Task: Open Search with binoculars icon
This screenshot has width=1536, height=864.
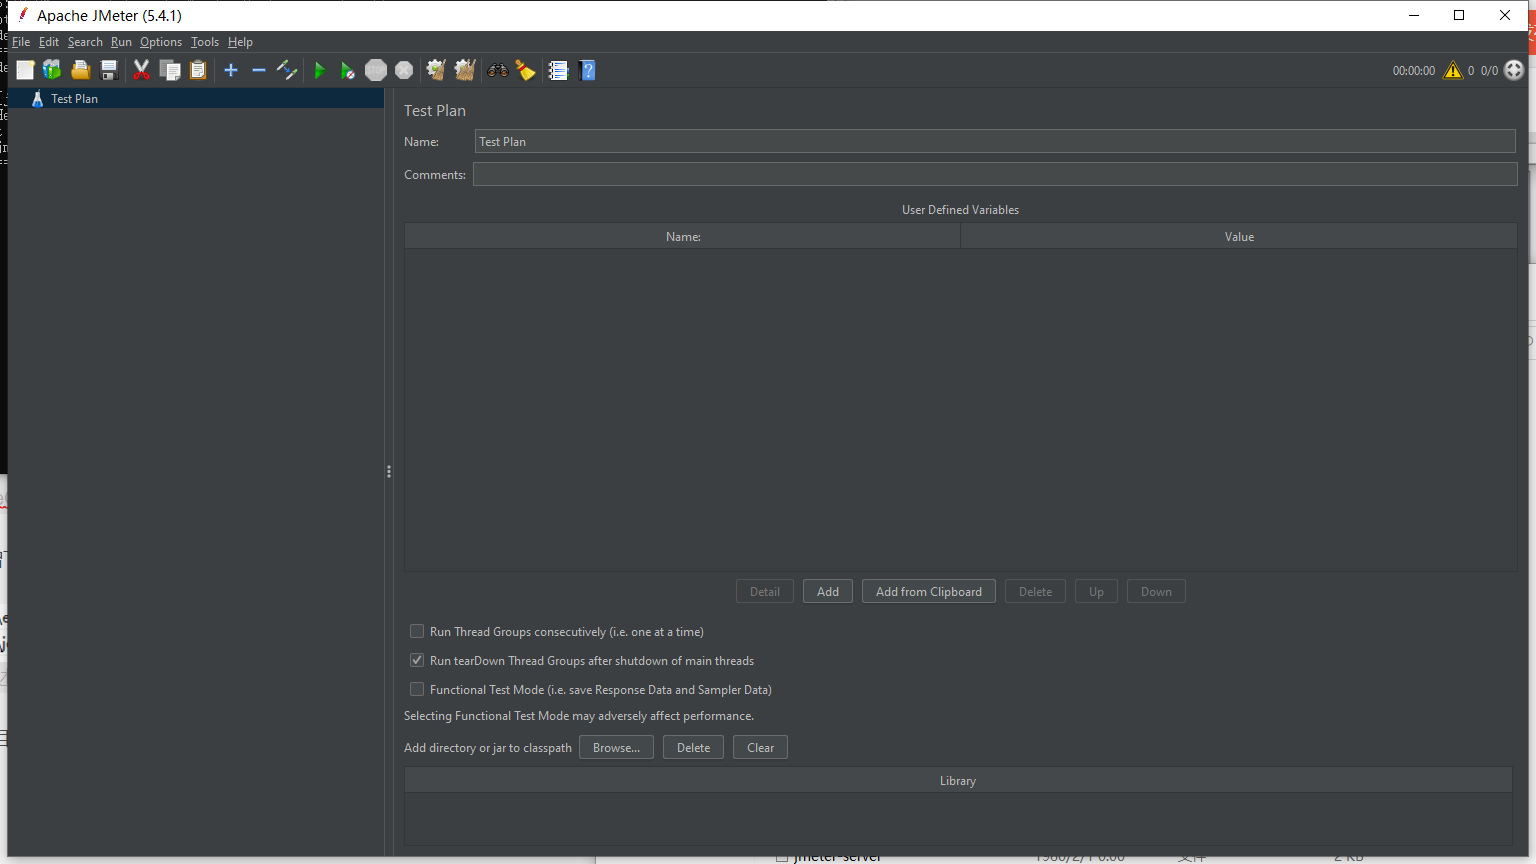Action: [x=497, y=70]
